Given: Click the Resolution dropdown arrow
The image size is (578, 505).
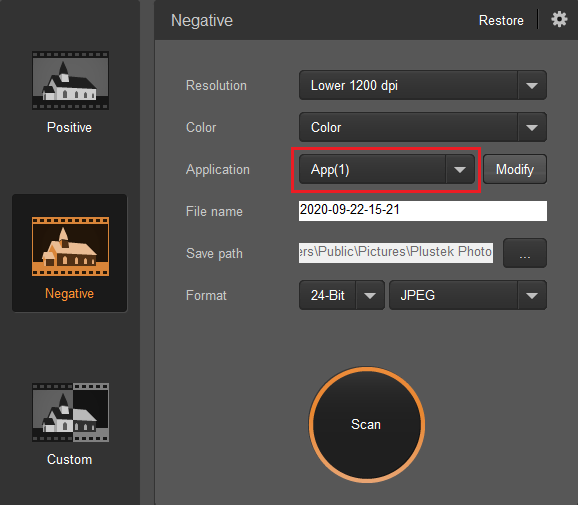Looking at the screenshot, I should click(x=532, y=86).
